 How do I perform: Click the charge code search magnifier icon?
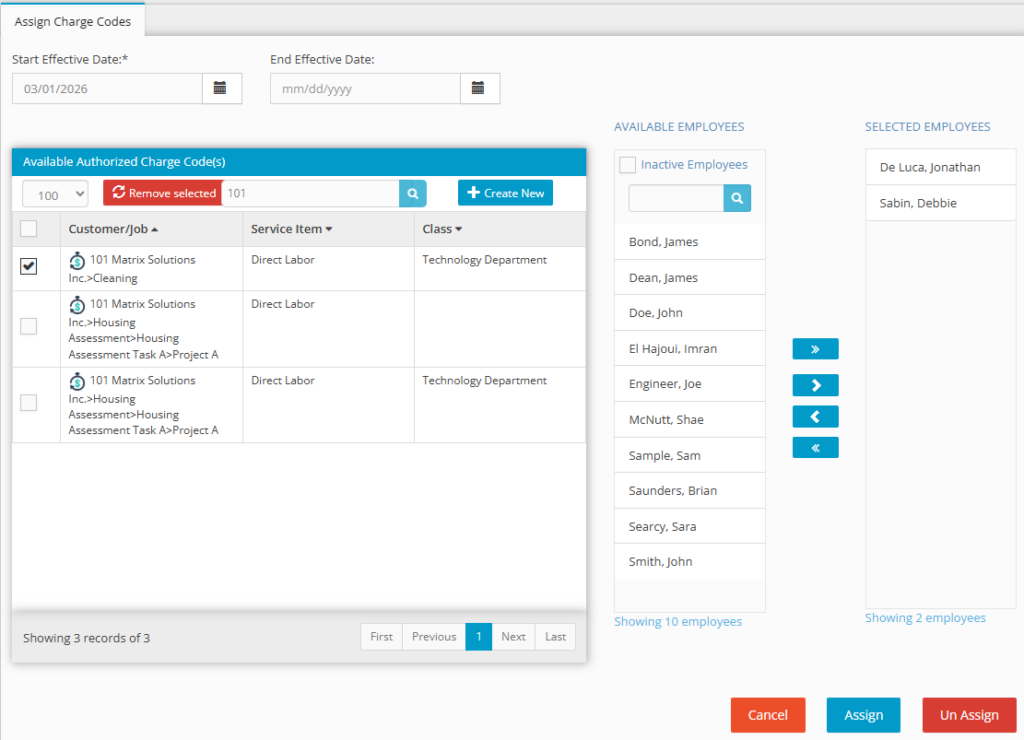412,193
